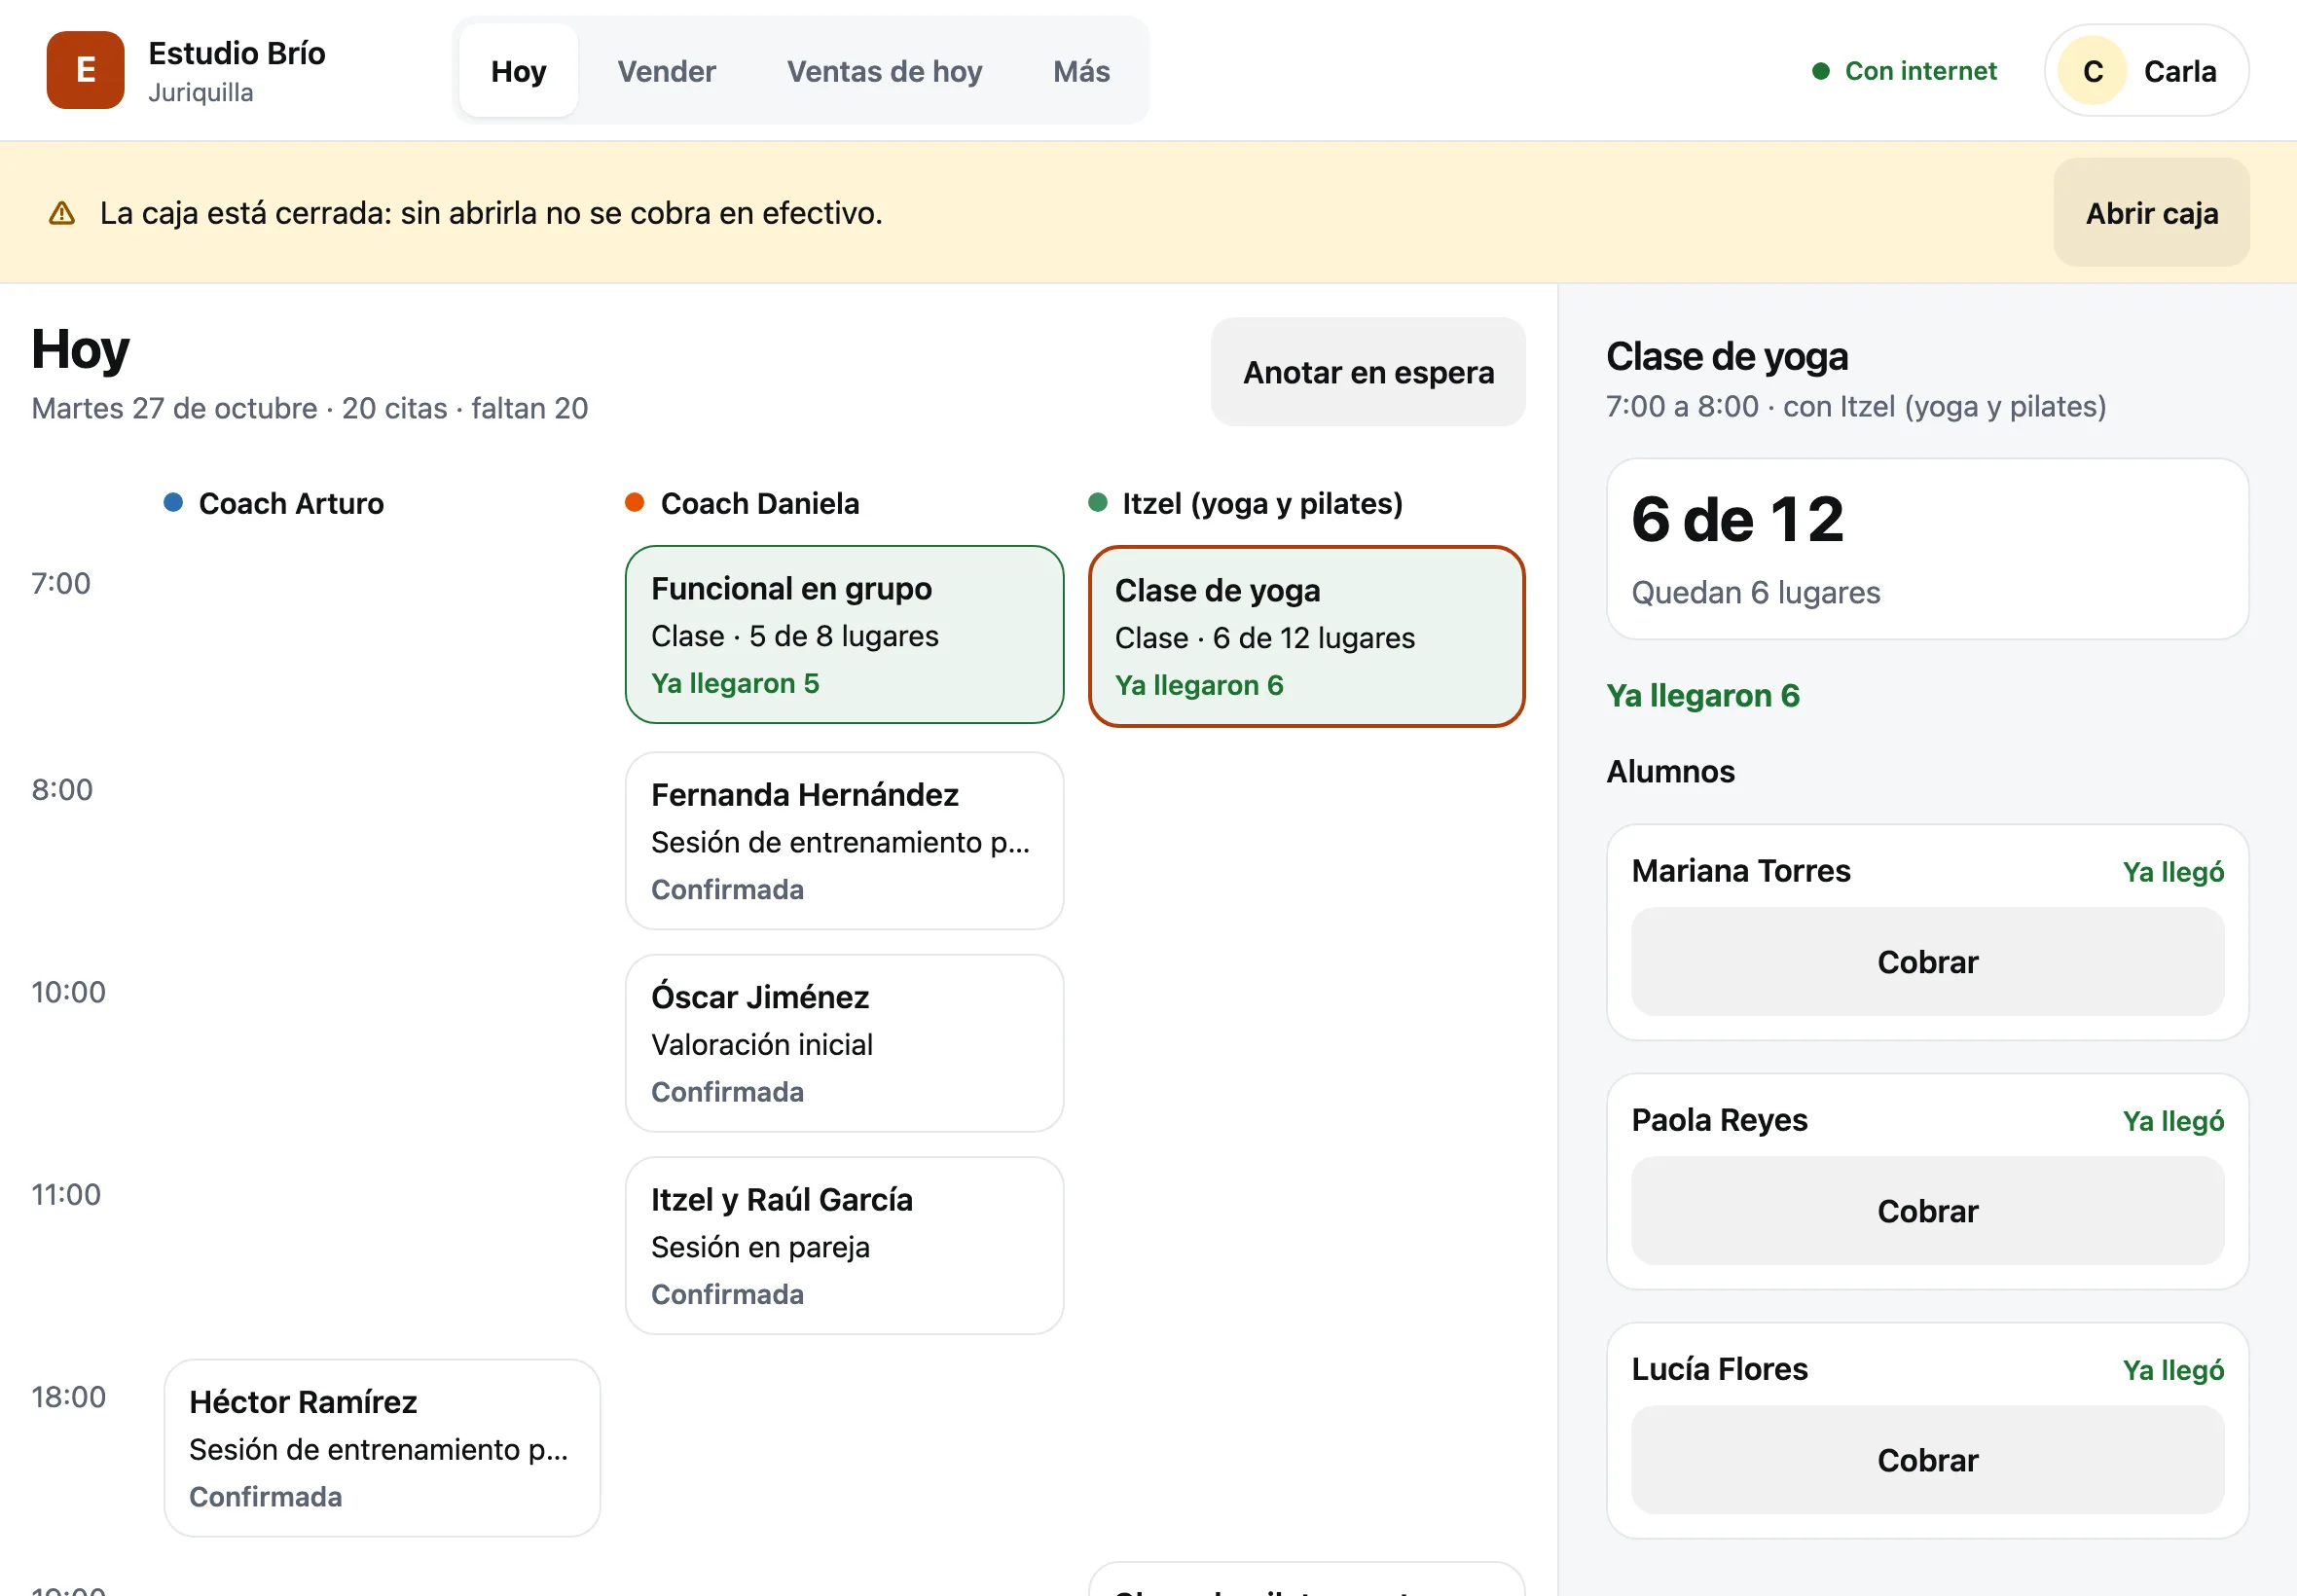
Task: Click Cobrar for Lucía Flores
Action: coord(1927,1460)
